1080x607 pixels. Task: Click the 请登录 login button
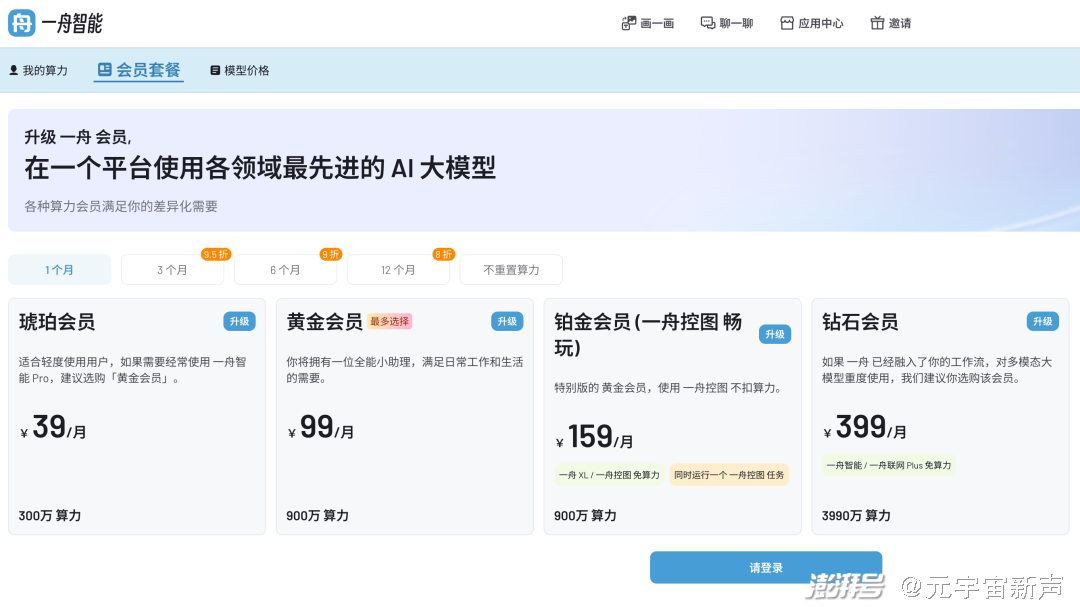click(766, 568)
